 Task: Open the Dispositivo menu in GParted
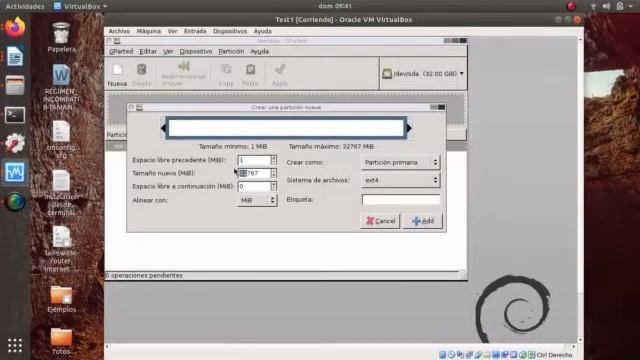pyautogui.click(x=196, y=51)
